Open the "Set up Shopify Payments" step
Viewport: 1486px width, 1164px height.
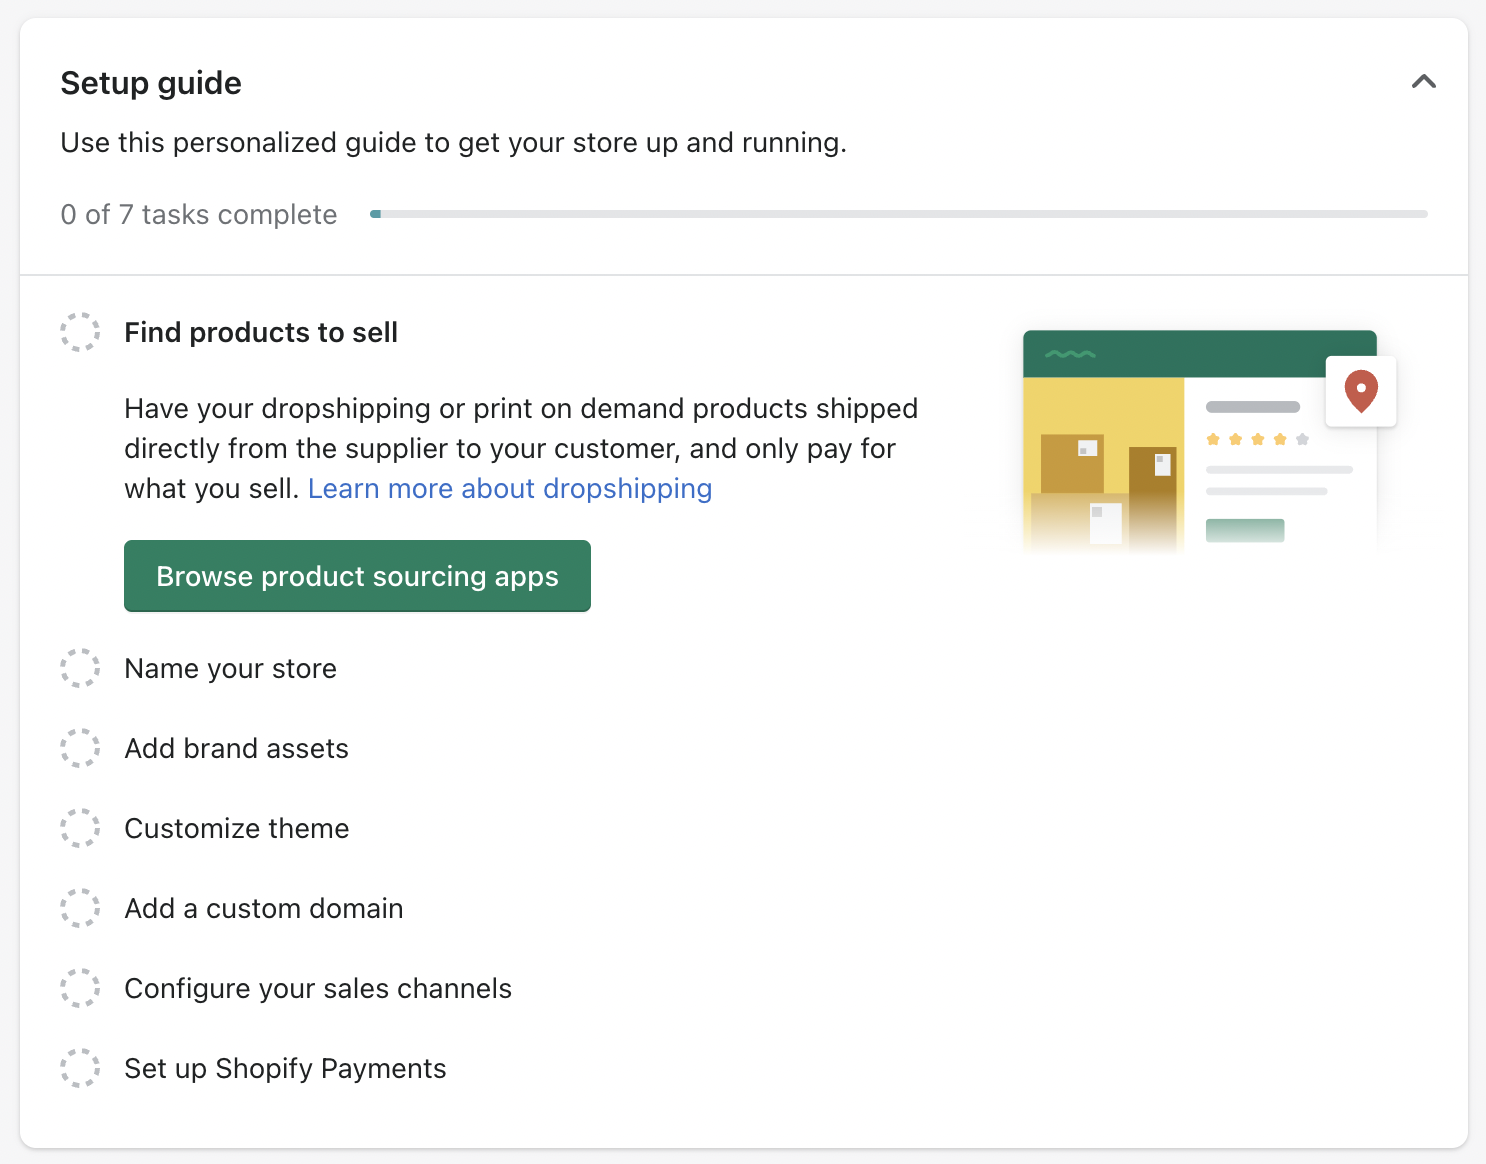285,1068
